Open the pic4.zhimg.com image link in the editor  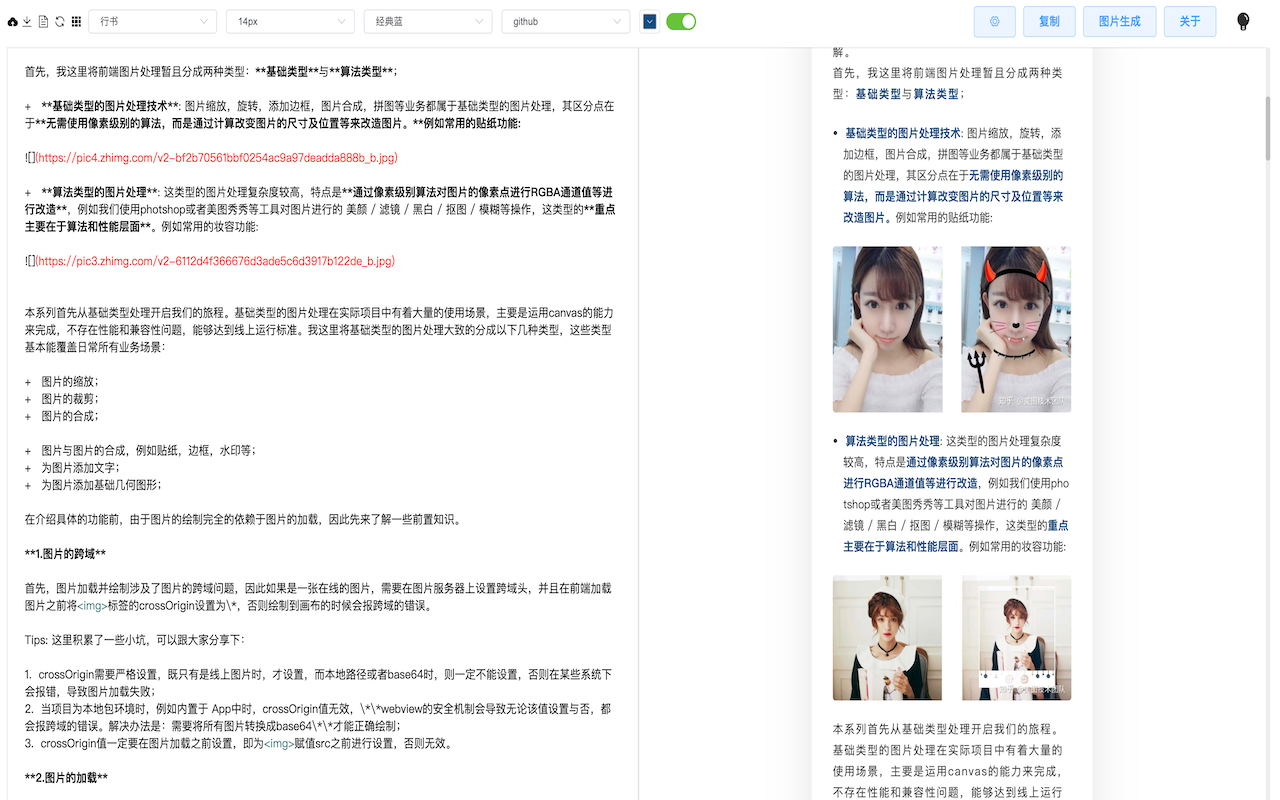[x=215, y=157]
